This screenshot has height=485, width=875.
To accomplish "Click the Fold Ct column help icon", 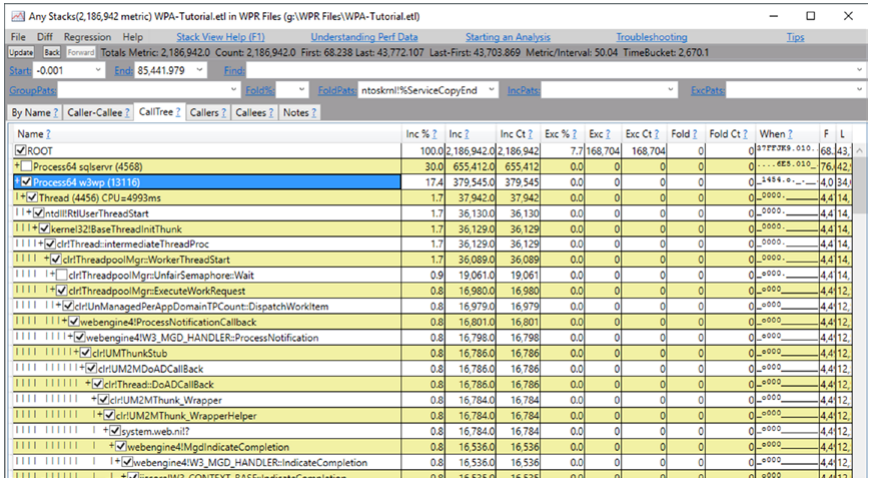I will tap(744, 134).
